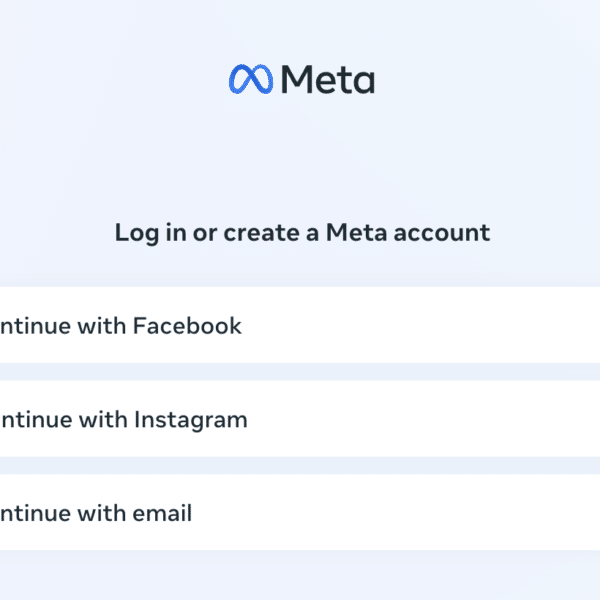Click the word 'with' in the Facebook row
This screenshot has height=600, width=600.
(101, 326)
